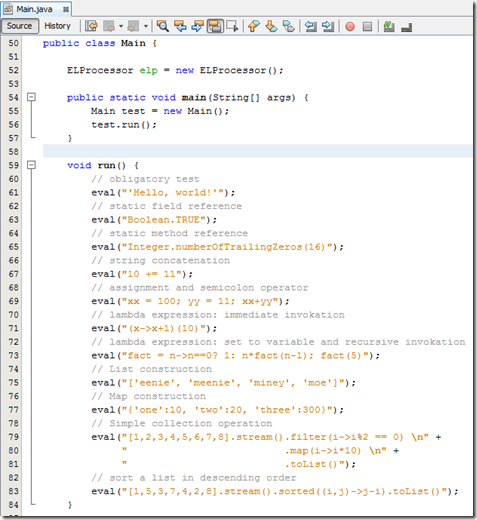Toggle Rectangular Selection mode icon
Viewport: 477px width, 520px height.
click(x=232, y=26)
